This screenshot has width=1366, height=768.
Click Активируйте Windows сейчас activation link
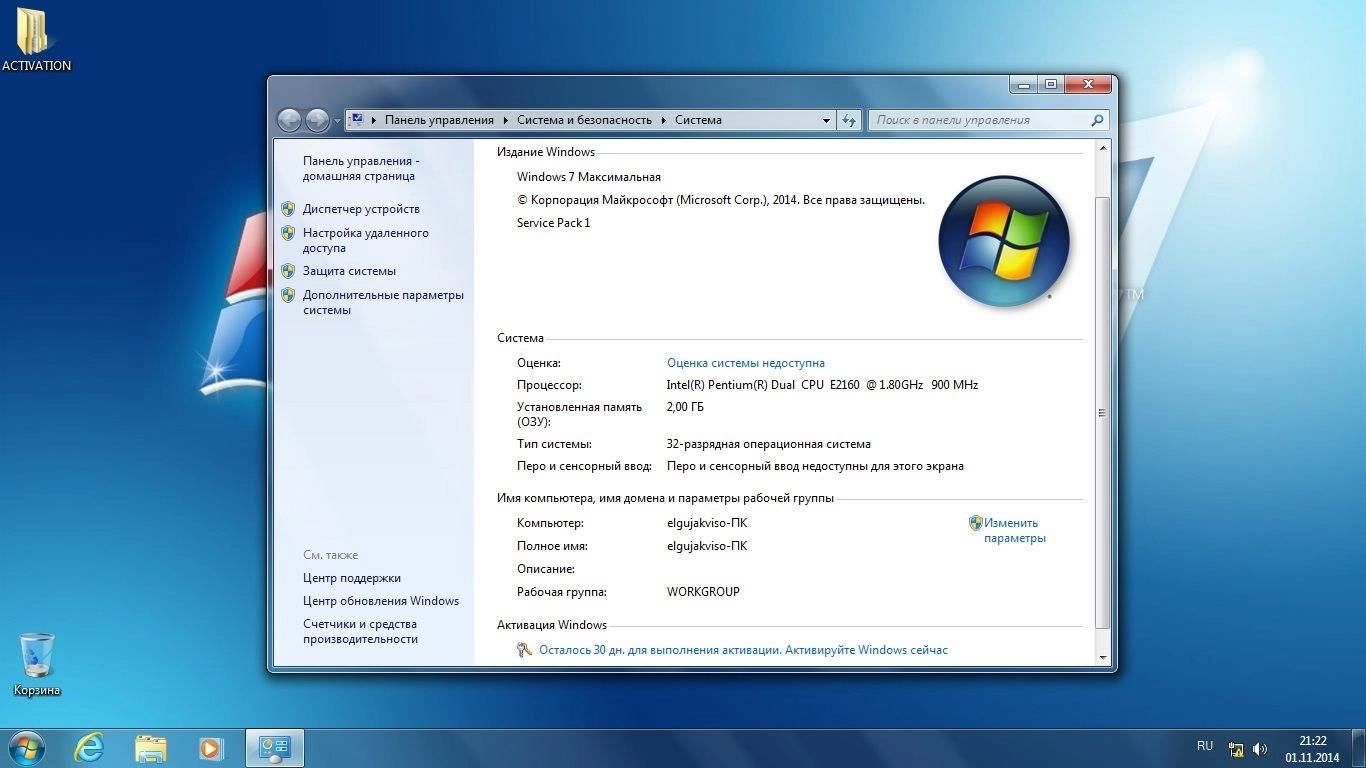(743, 650)
